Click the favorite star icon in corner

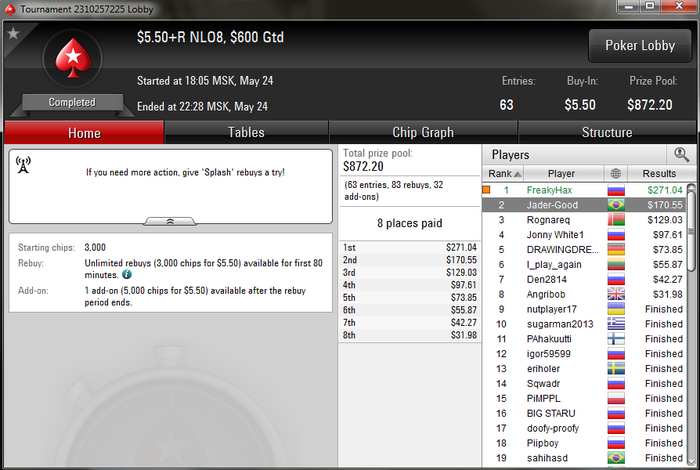[13, 33]
